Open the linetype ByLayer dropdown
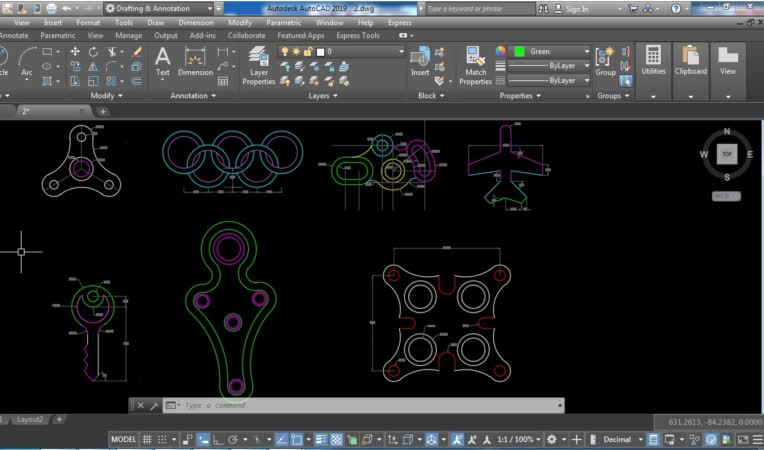Image resolution: width=764 pixels, height=450 pixels. [x=549, y=80]
